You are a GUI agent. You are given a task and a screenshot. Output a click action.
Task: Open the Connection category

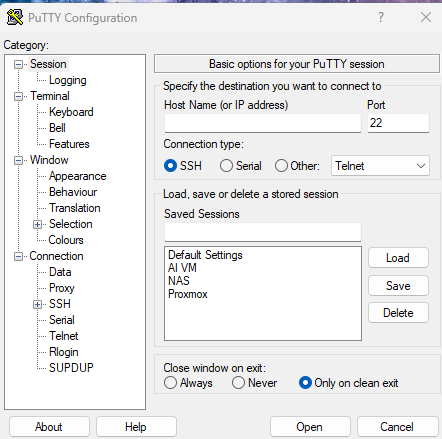click(56, 256)
